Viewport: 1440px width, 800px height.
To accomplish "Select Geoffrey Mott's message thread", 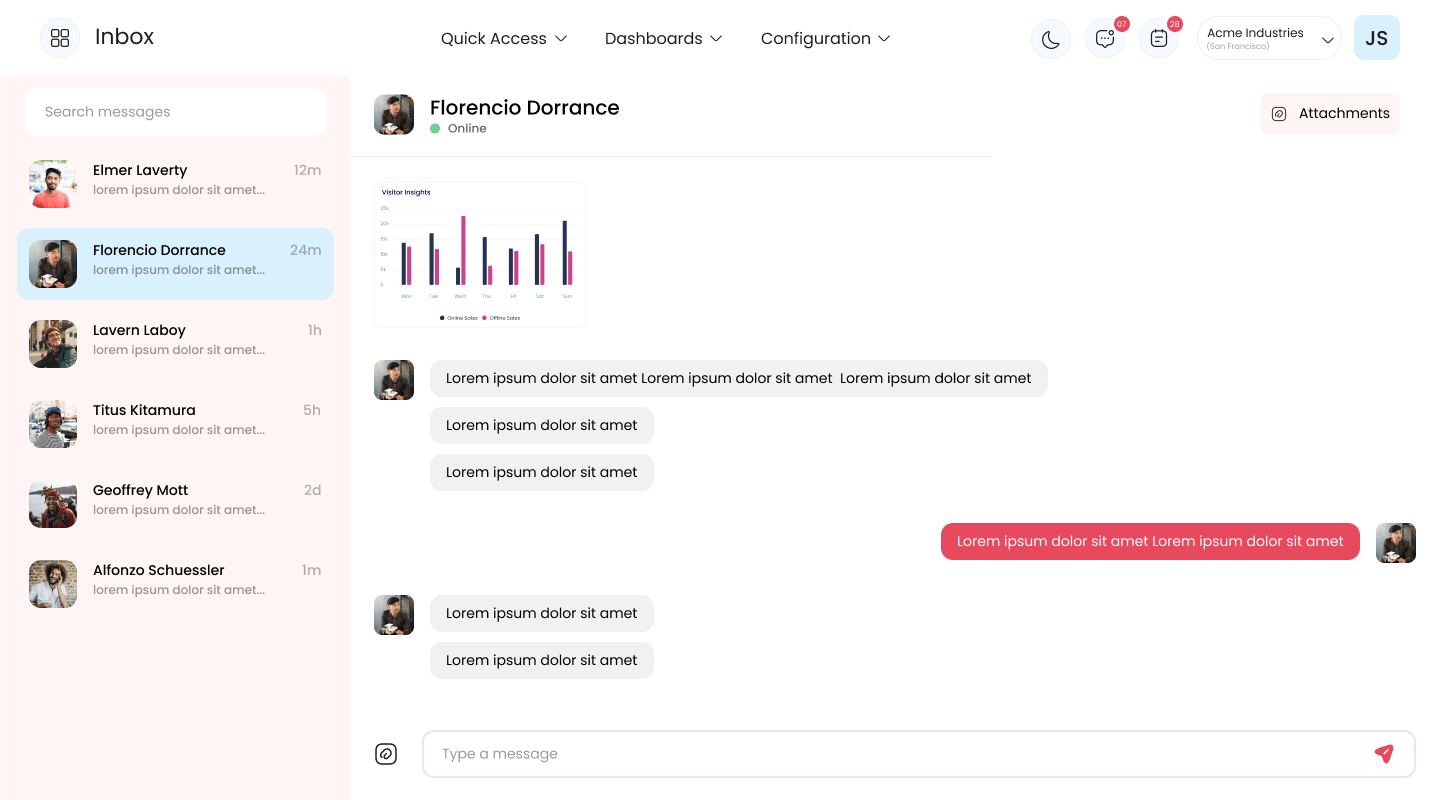I will [x=176, y=504].
